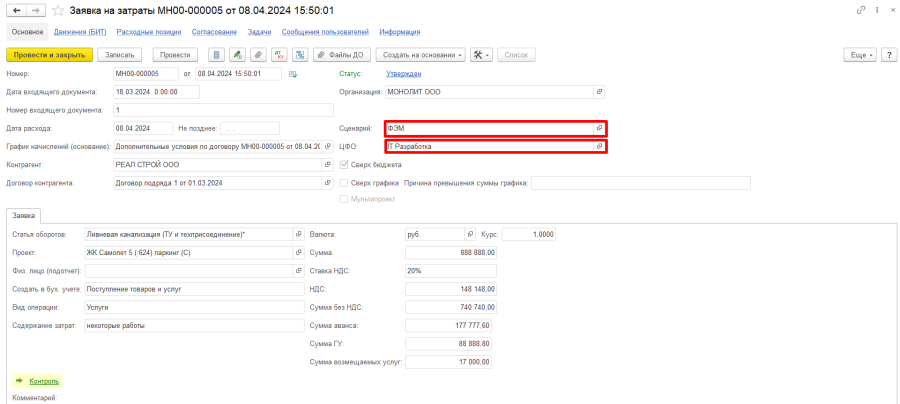The image size is (900, 404).
Task: Go back with the left arrow button
Action: (x=15, y=10)
